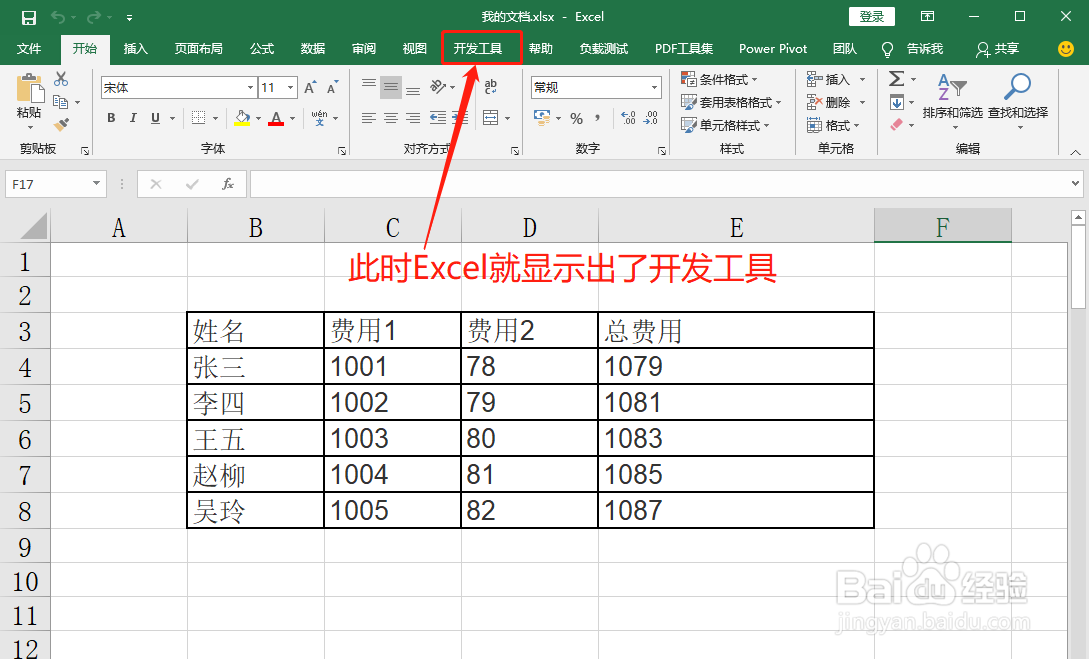Switch to the Power Pivot tab
The image size is (1089, 659).
[772, 49]
